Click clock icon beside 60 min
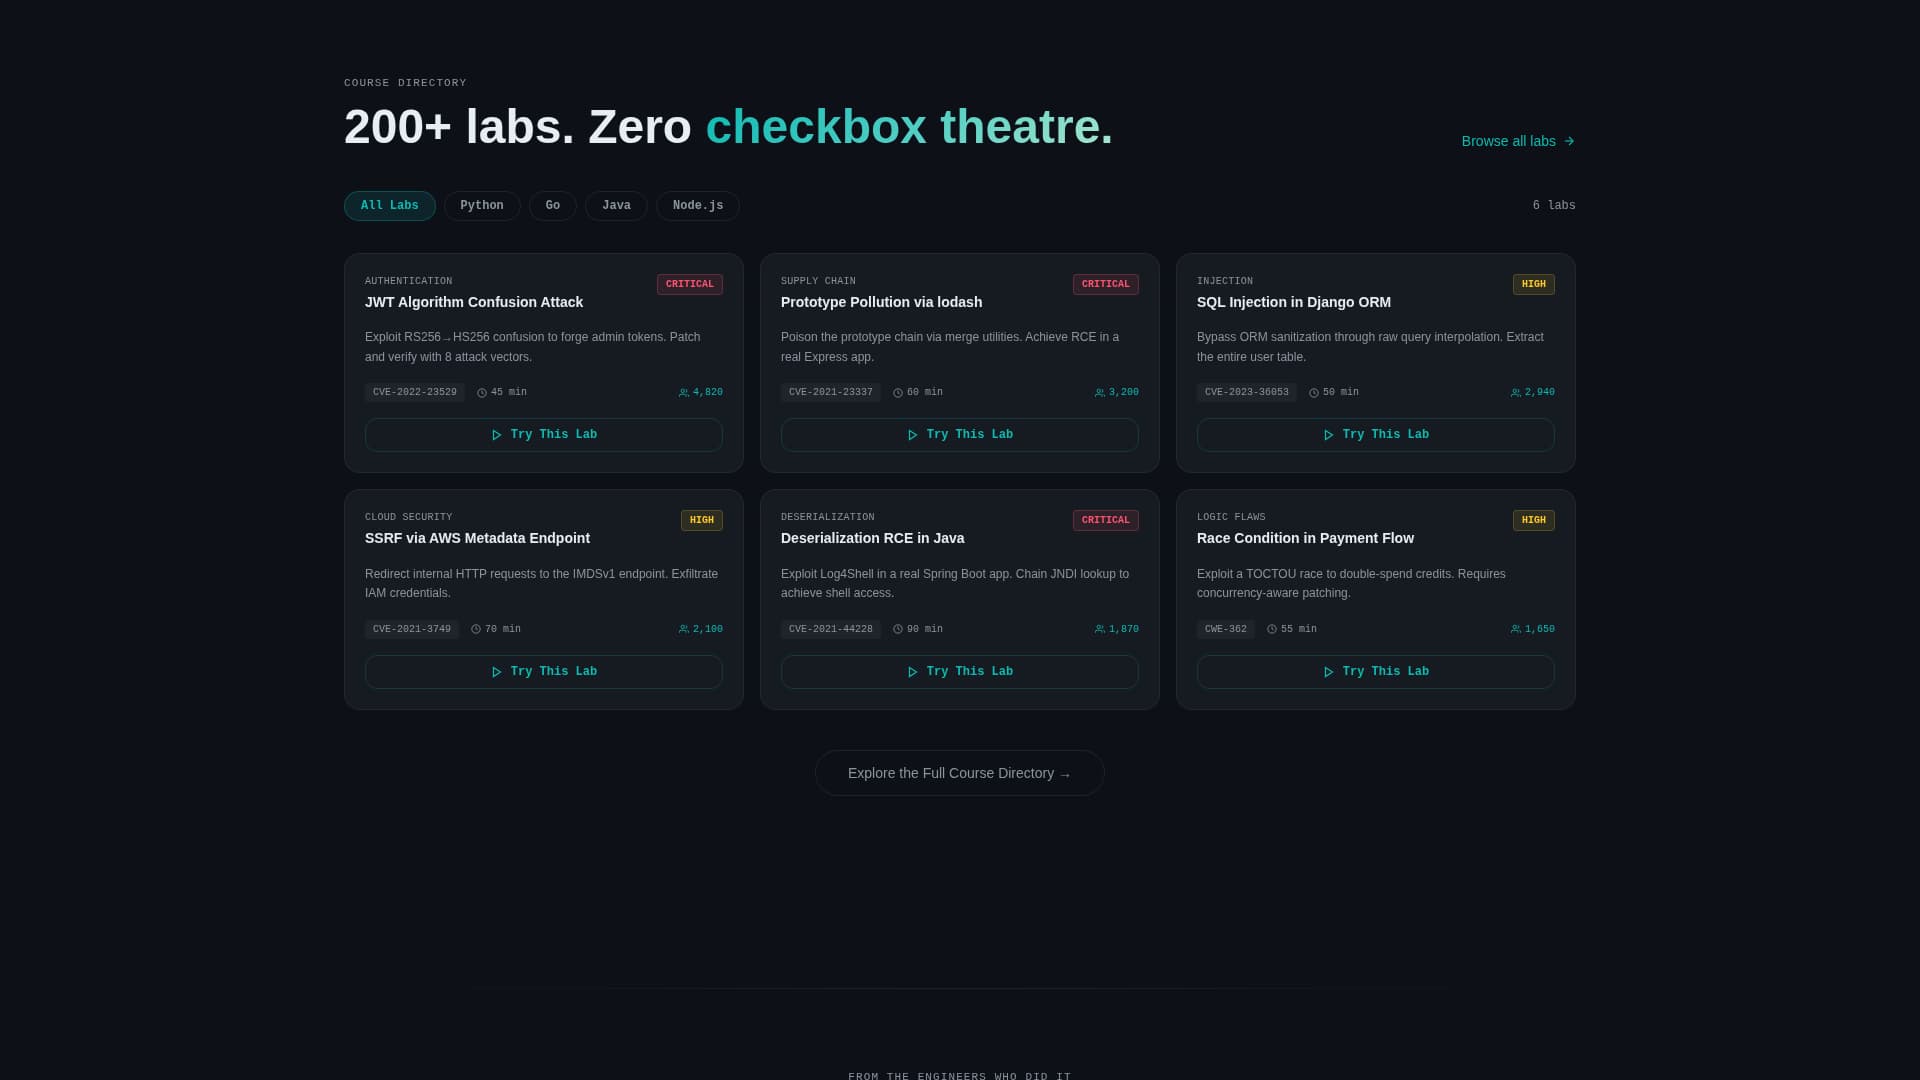Screen dimensions: 1920x1080 tap(898, 393)
